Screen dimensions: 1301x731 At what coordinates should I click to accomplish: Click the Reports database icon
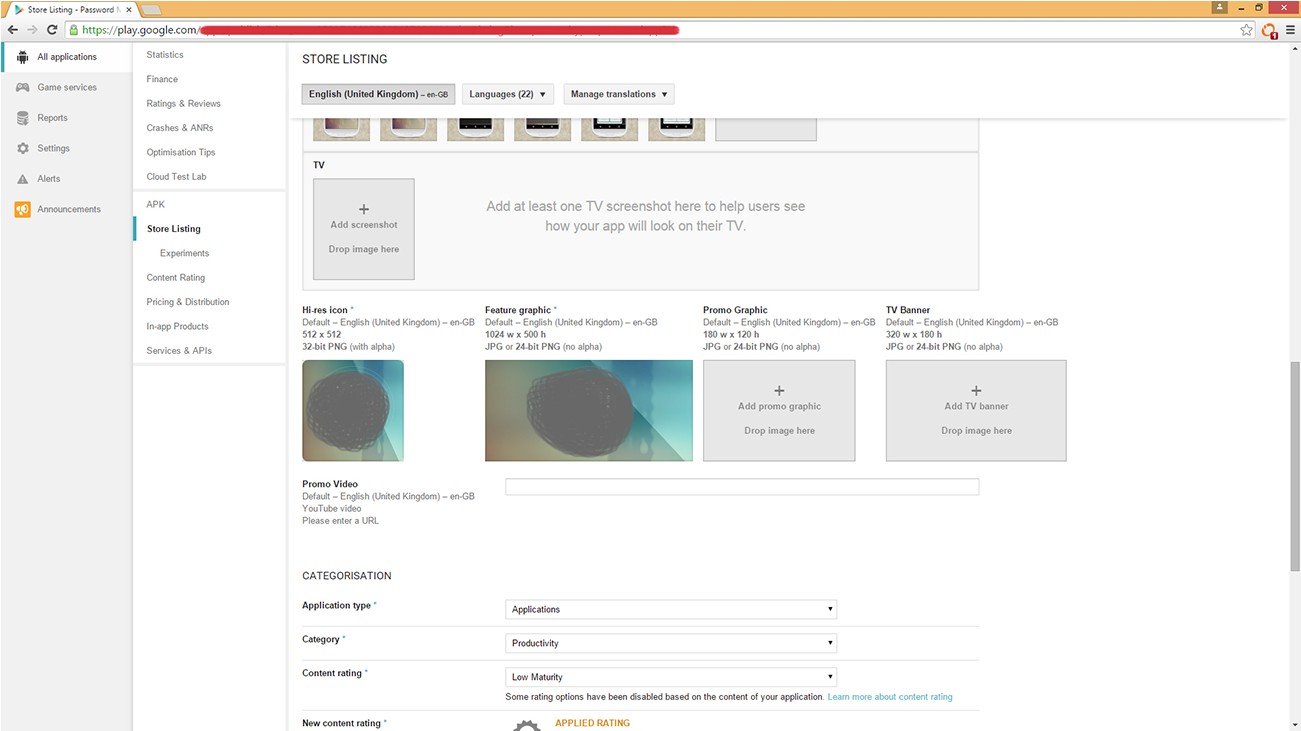[x=22, y=118]
